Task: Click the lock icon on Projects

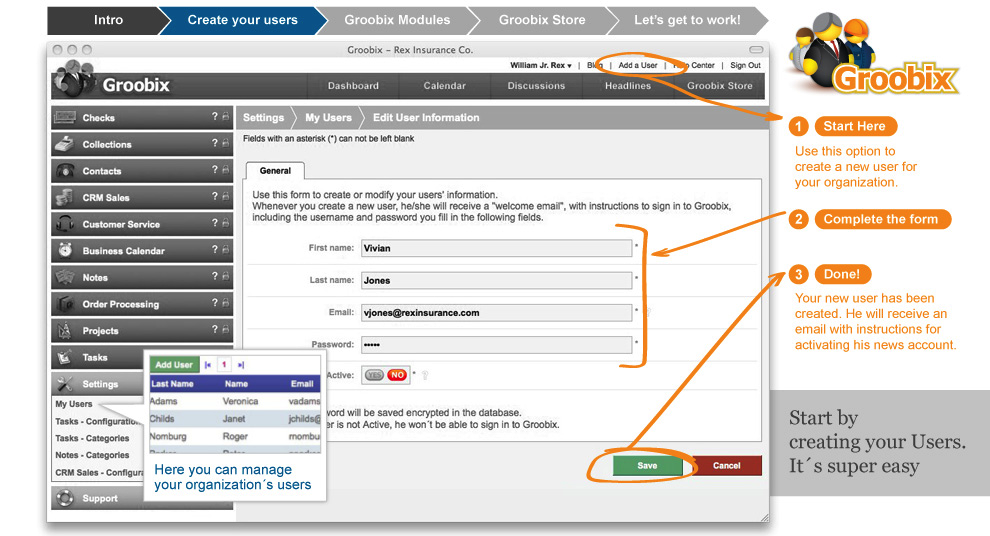Action: 225,329
